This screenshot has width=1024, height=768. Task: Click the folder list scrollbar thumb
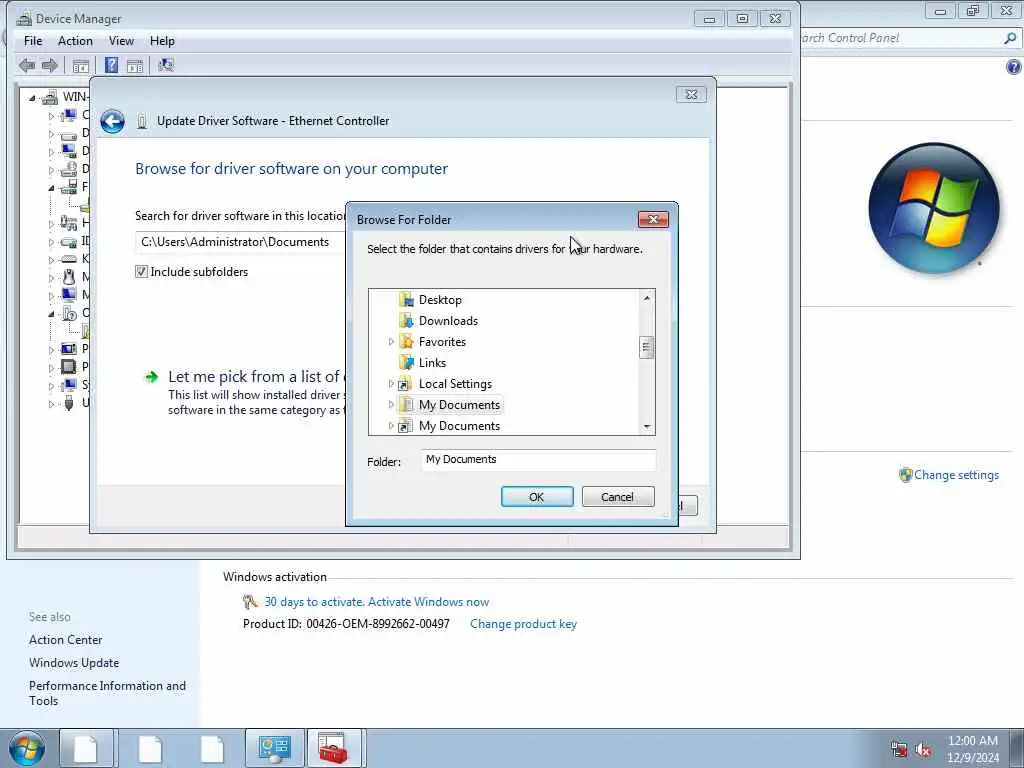[x=647, y=347]
